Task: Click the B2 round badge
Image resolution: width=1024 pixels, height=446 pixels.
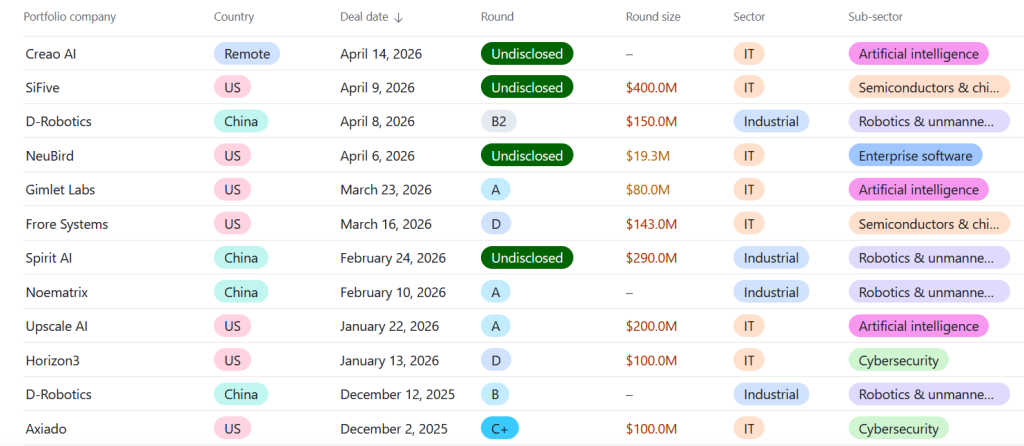Action: point(498,122)
